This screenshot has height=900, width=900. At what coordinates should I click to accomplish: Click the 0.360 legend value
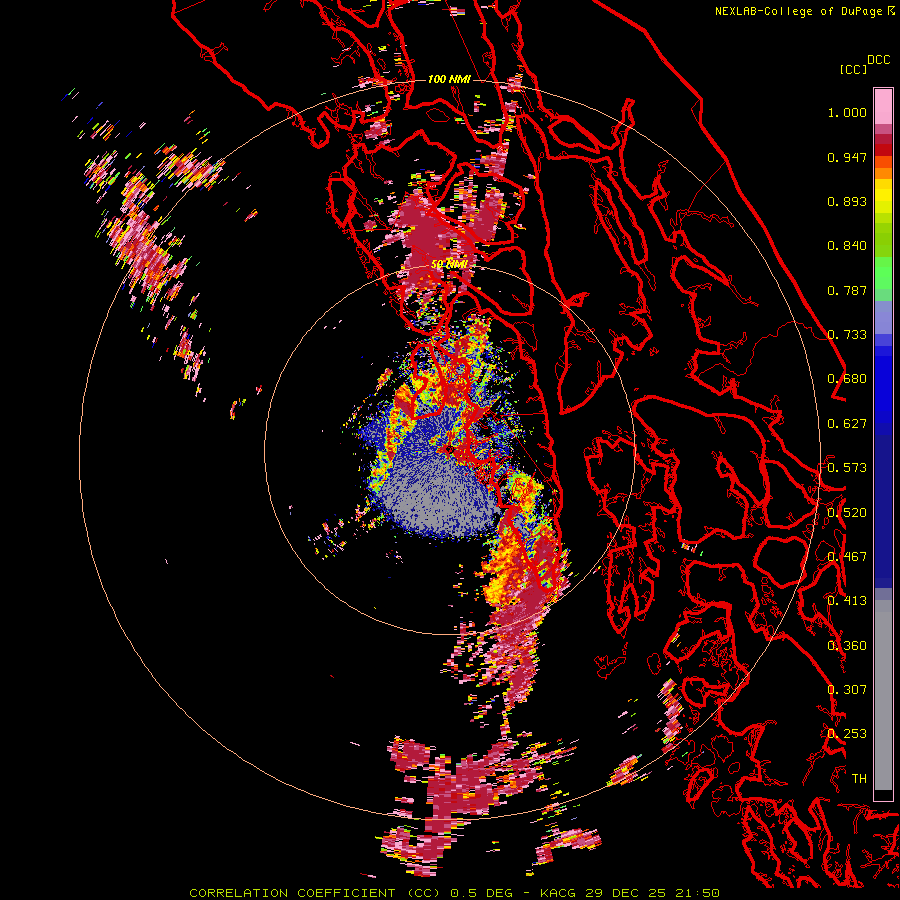click(x=847, y=646)
